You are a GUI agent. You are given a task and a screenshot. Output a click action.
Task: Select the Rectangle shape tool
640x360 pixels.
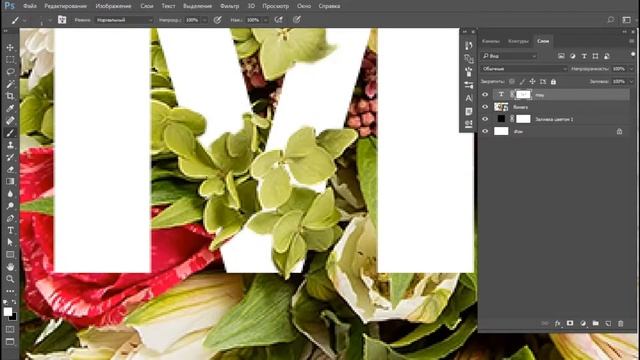coord(10,254)
